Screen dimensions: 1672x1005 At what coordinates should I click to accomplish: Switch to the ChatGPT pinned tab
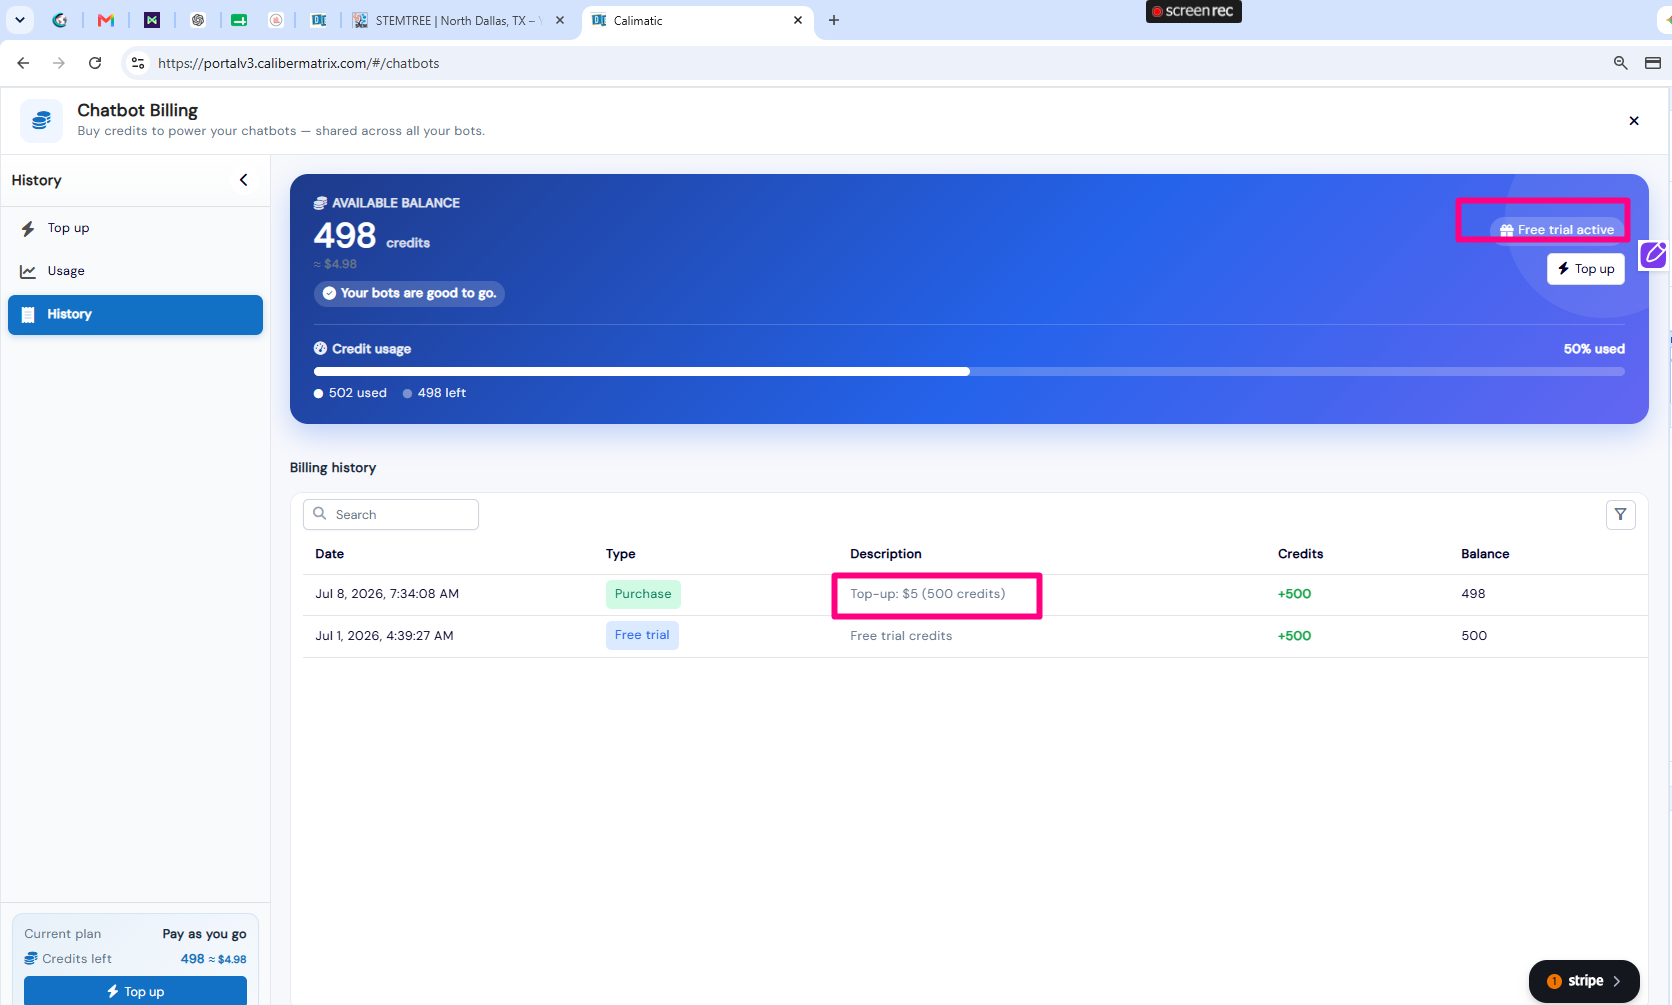198,20
